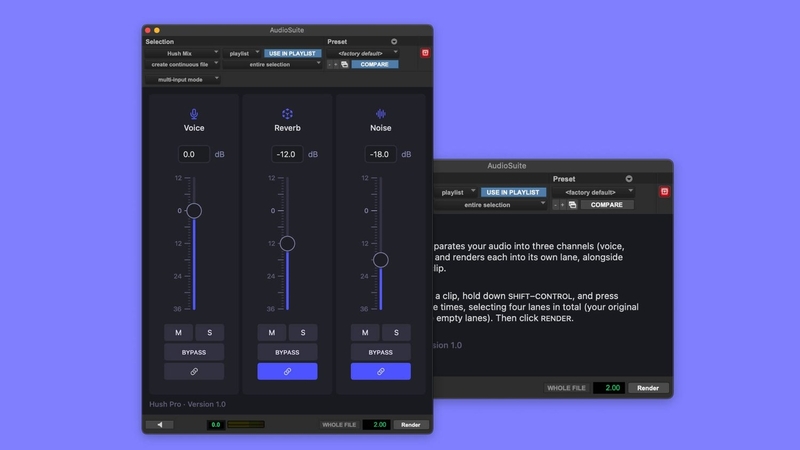Screen dimensions: 800x450
Task: Unlink the Reverb channel fader
Action: (x=287, y=371)
